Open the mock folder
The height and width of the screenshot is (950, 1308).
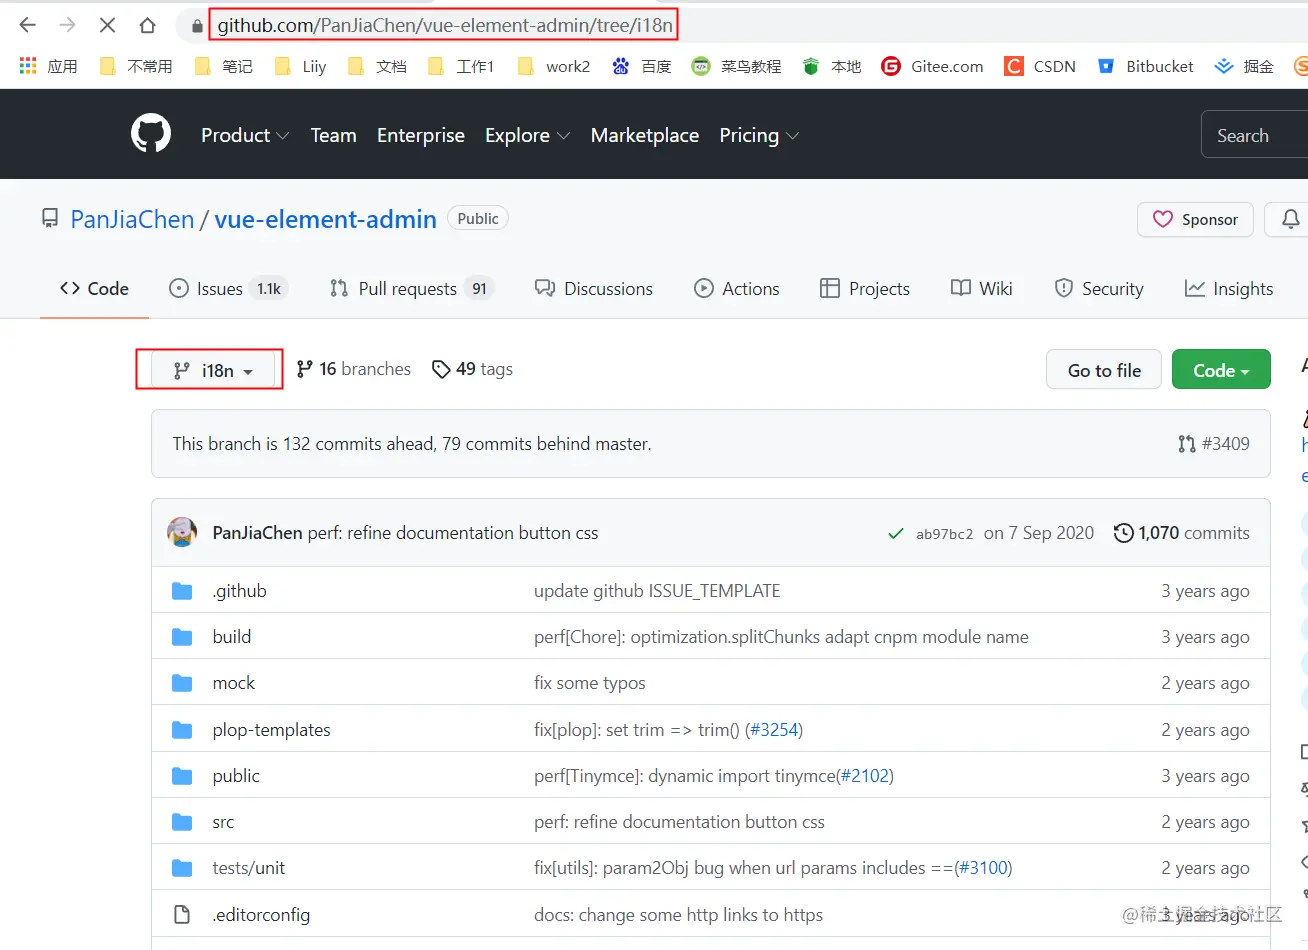click(x=234, y=683)
